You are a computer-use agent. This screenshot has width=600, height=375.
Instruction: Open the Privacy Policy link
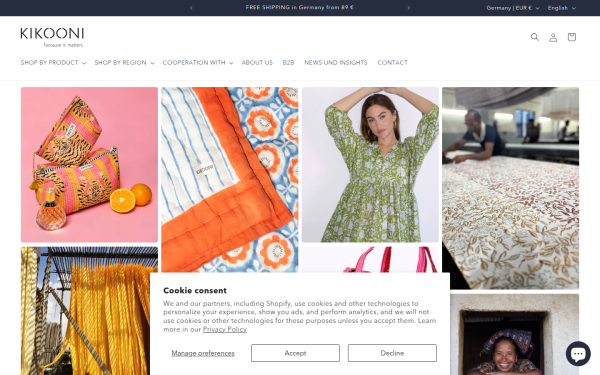(x=225, y=329)
